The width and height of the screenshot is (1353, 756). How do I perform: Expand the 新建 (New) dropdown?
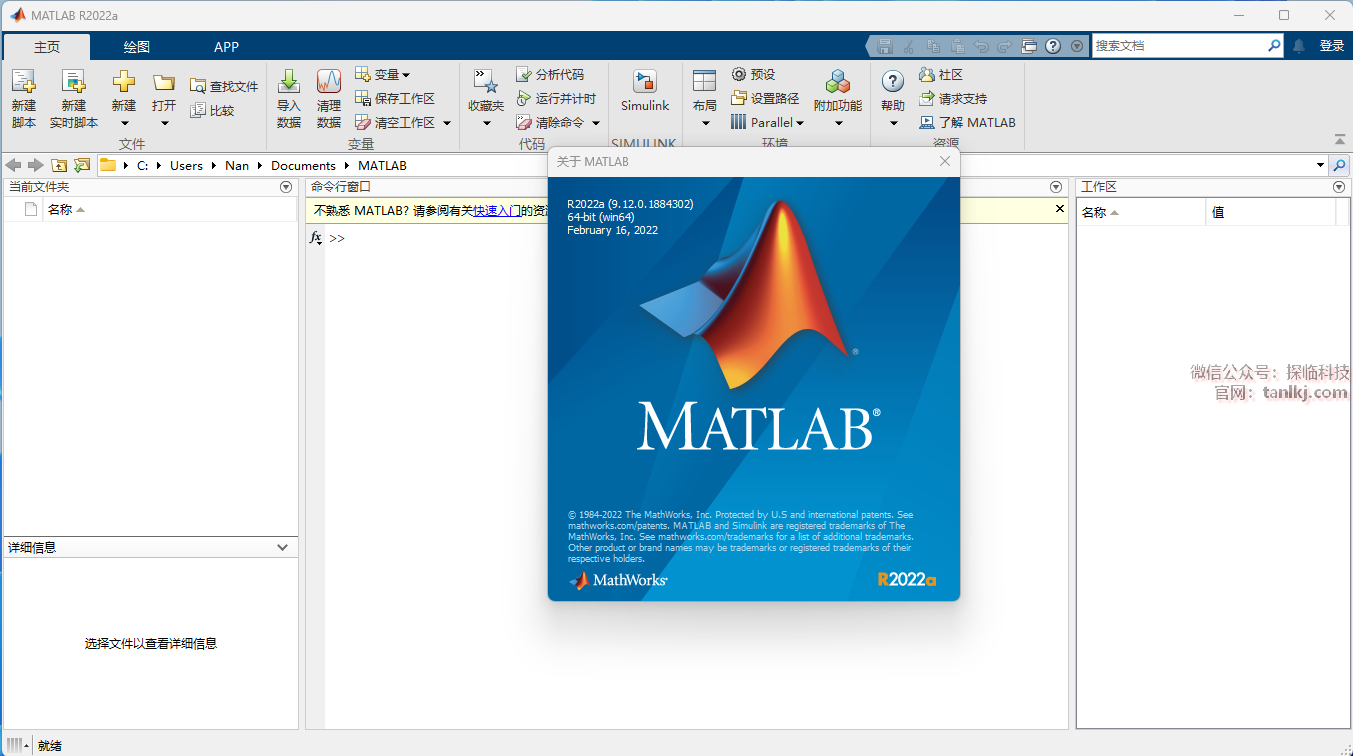(124, 124)
